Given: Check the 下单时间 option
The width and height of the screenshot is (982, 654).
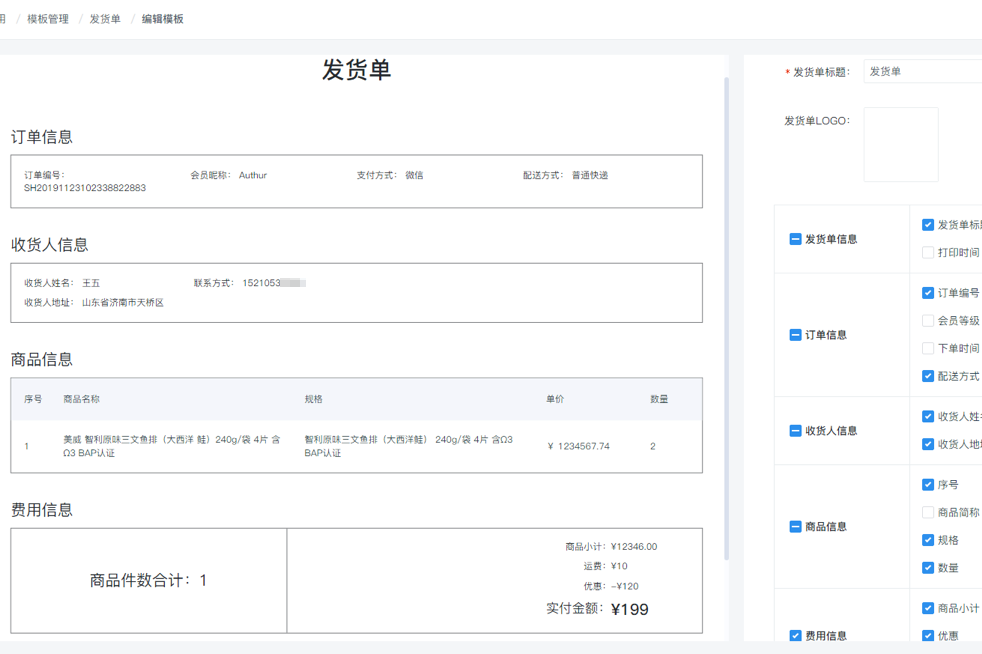Looking at the screenshot, I should 928,348.
